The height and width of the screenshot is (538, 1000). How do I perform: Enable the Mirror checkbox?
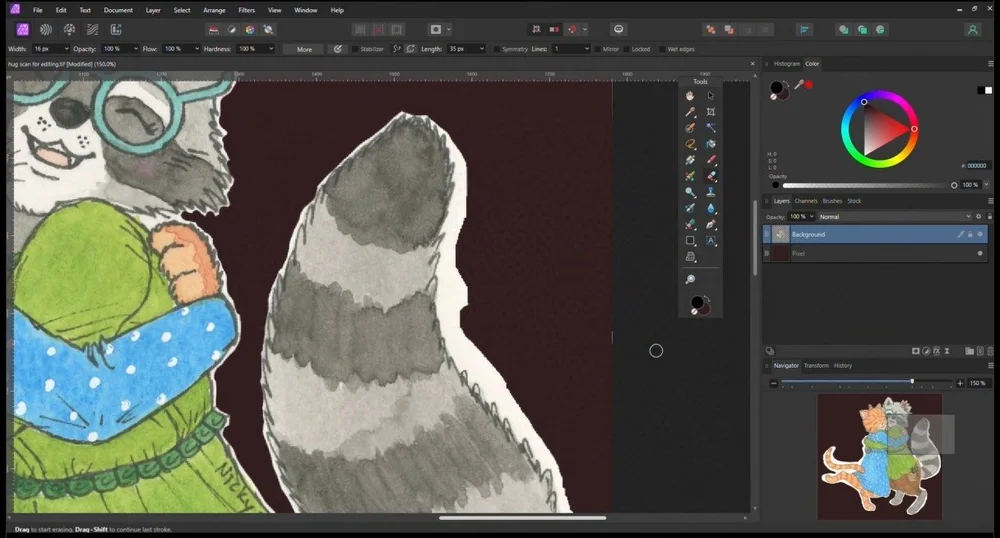pos(599,48)
